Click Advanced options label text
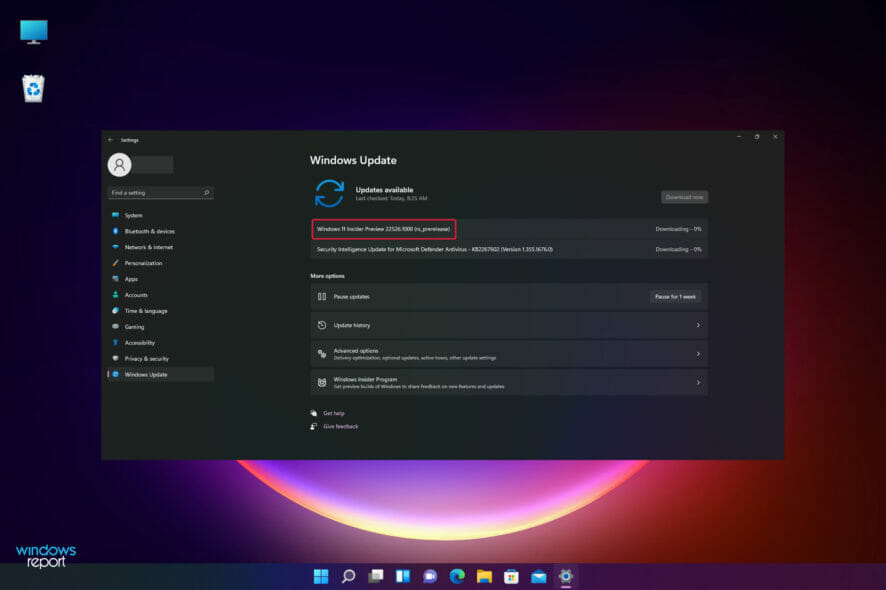The image size is (886, 590). click(x=356, y=351)
